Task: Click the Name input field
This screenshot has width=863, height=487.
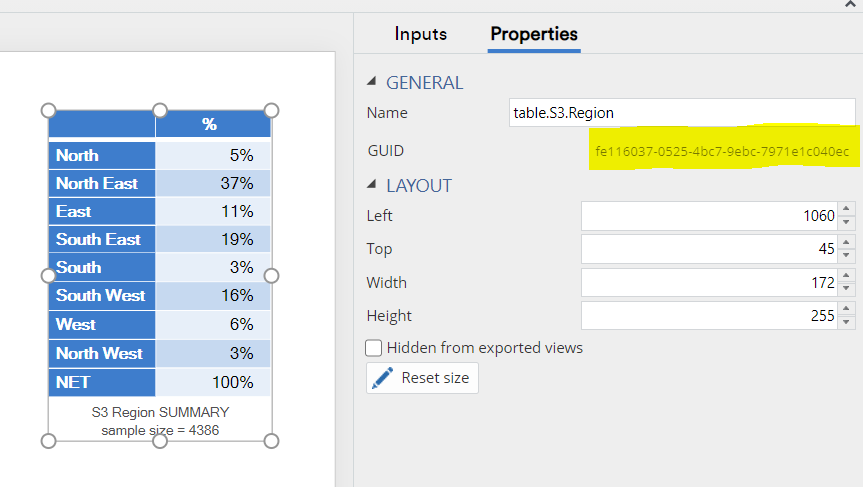Action: (682, 113)
